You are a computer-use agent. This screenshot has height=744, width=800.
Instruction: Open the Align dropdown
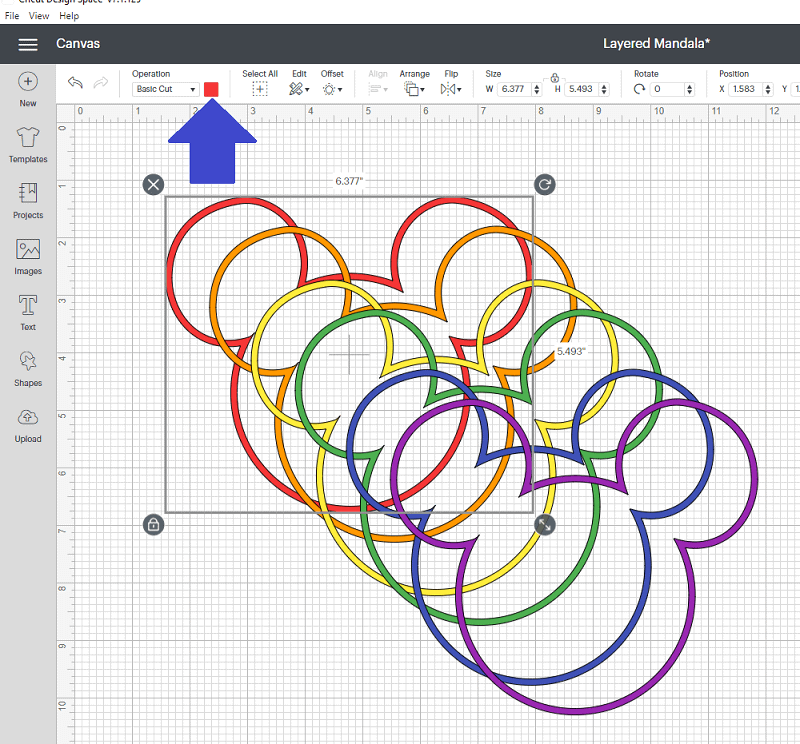pyautogui.click(x=378, y=89)
